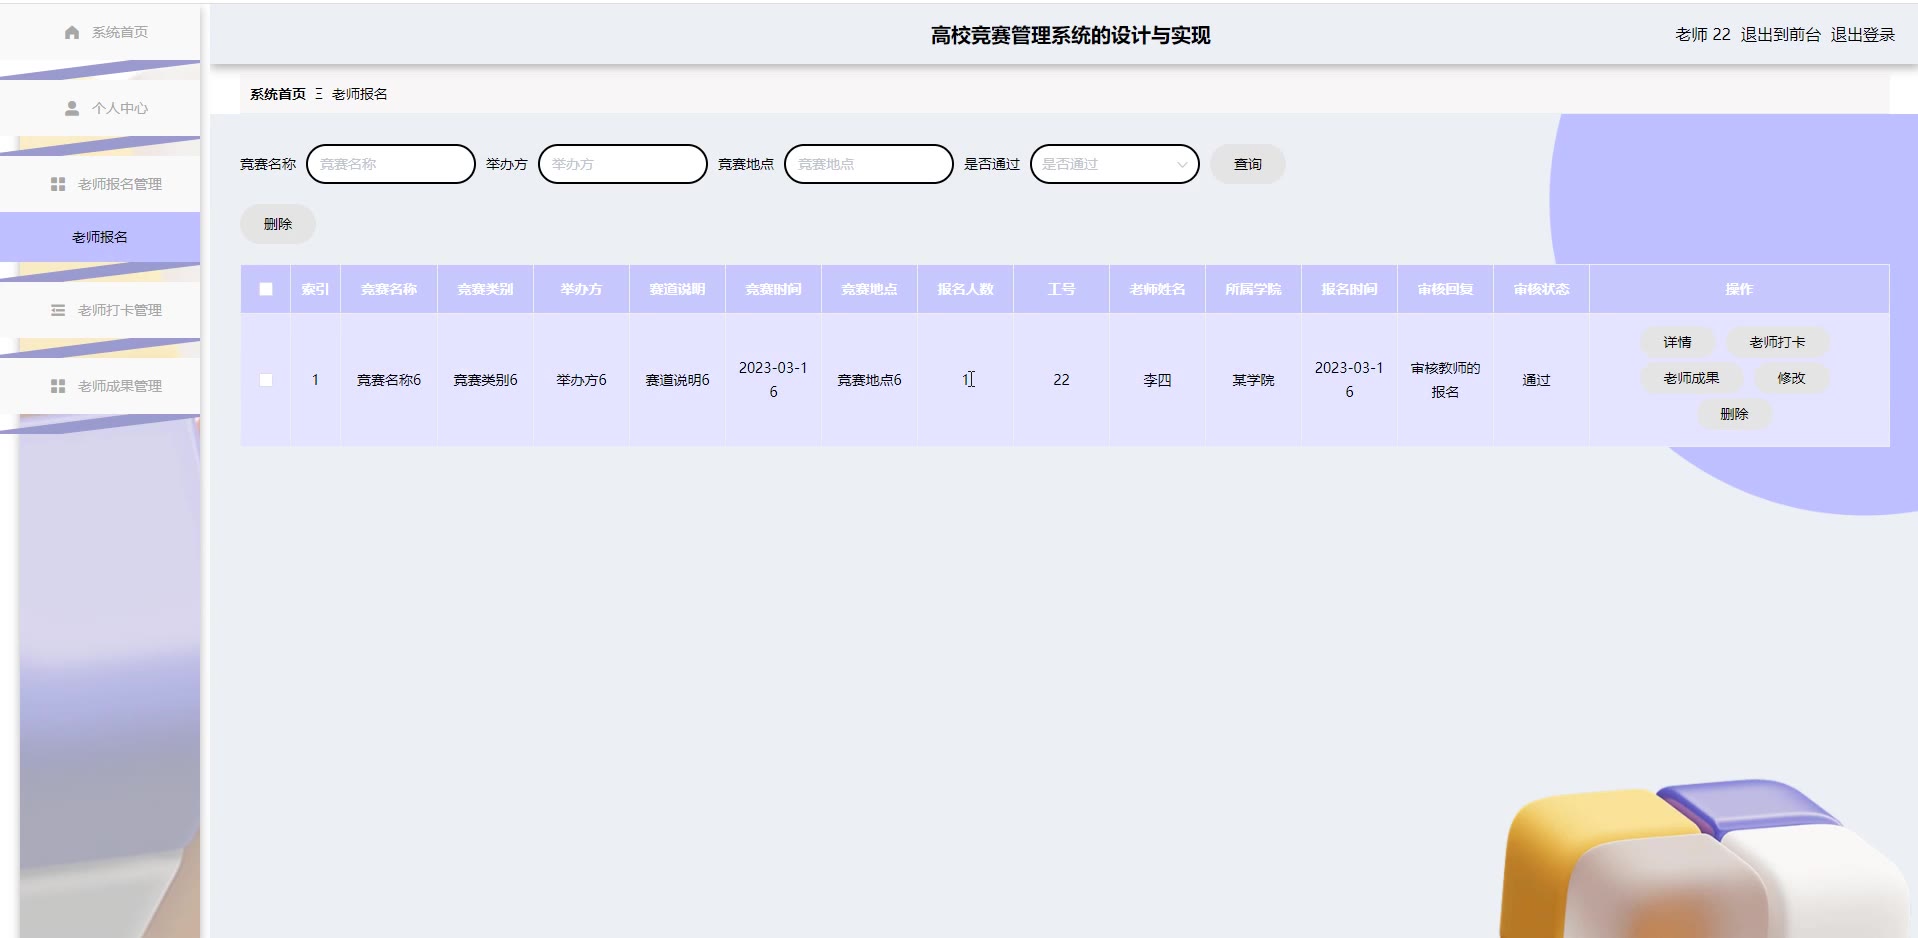
Task: Click the 删除 button above the table
Action: tap(278, 224)
